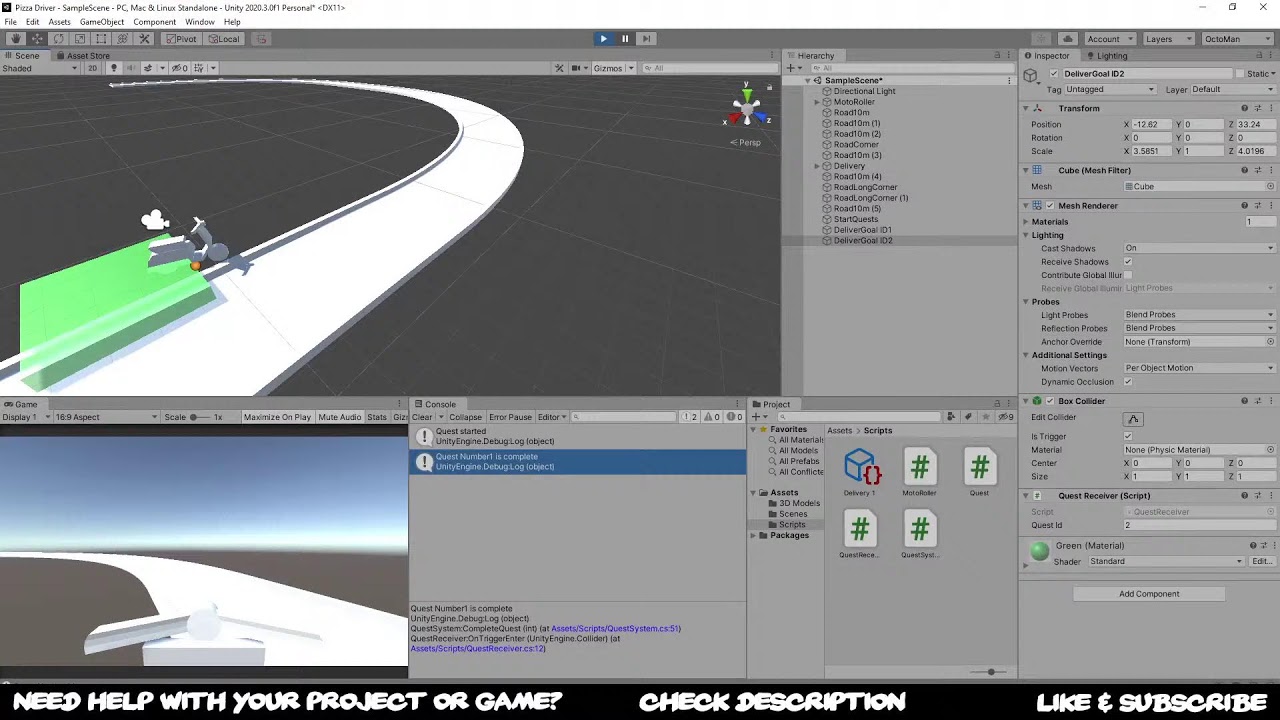Click the Project panel add (+) button
The height and width of the screenshot is (720, 1280).
coord(759,417)
